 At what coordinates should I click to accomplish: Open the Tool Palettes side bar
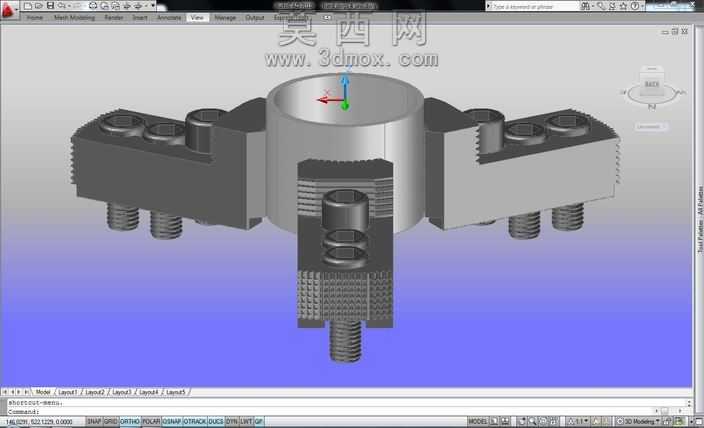700,220
